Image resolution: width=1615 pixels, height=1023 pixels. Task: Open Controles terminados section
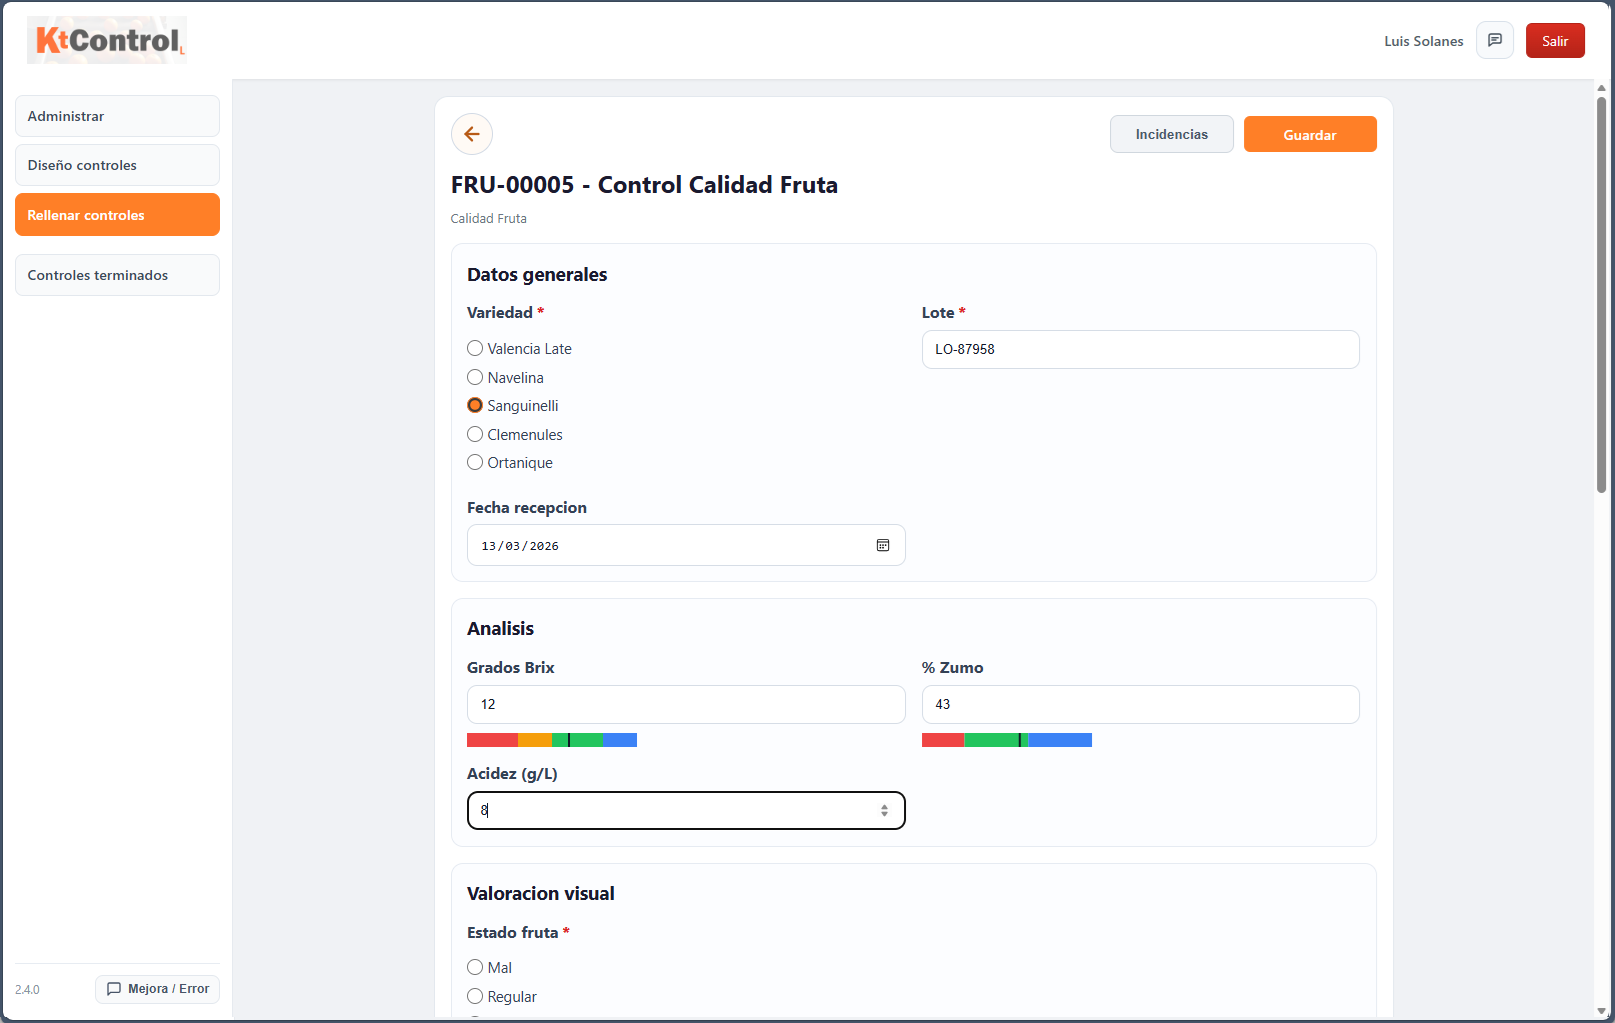pyautogui.click(x=117, y=275)
